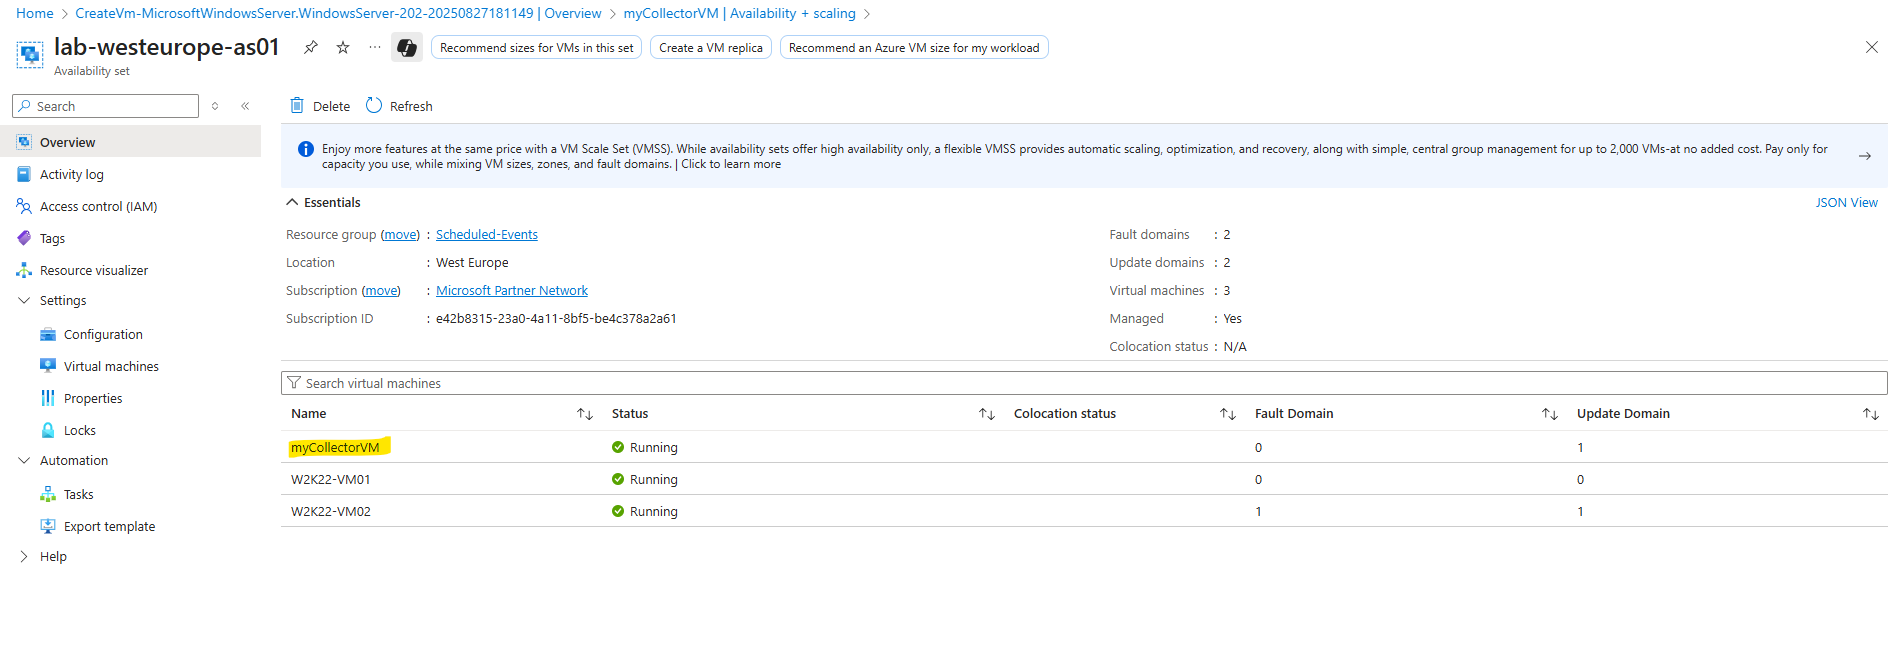
Task: Open W2K22-VM01 row
Action: point(331,479)
